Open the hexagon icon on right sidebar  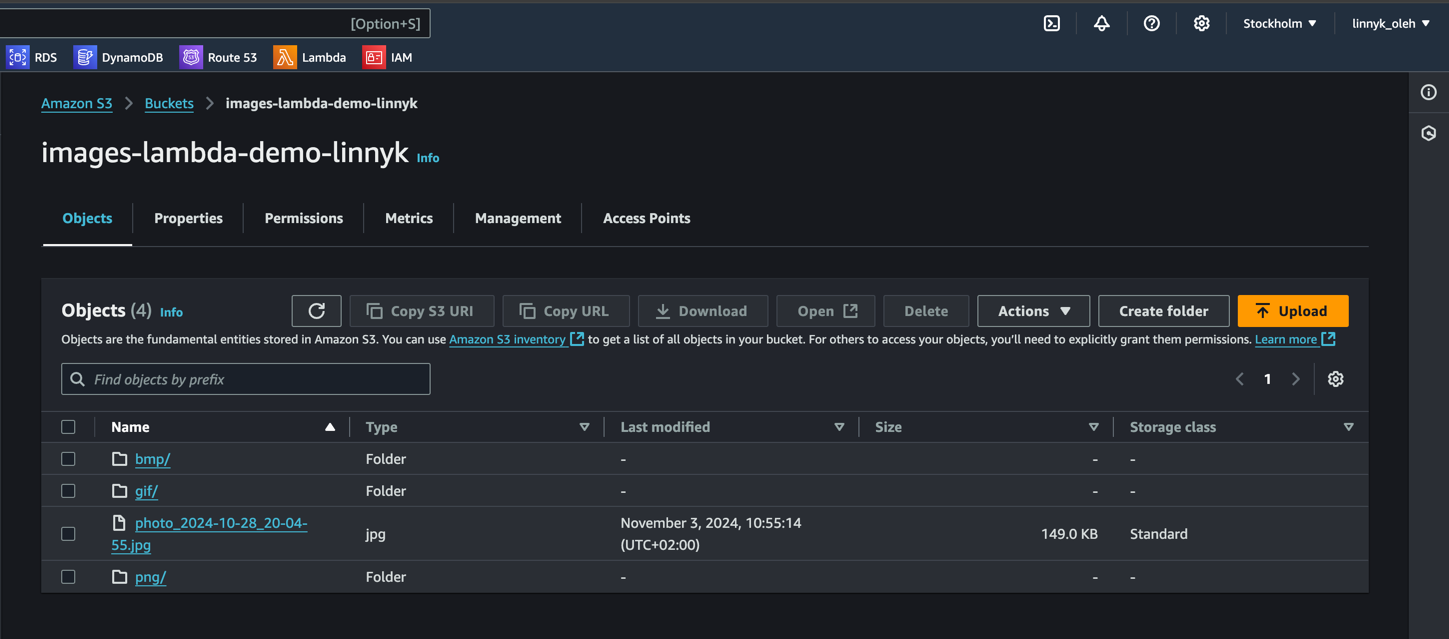(x=1429, y=133)
